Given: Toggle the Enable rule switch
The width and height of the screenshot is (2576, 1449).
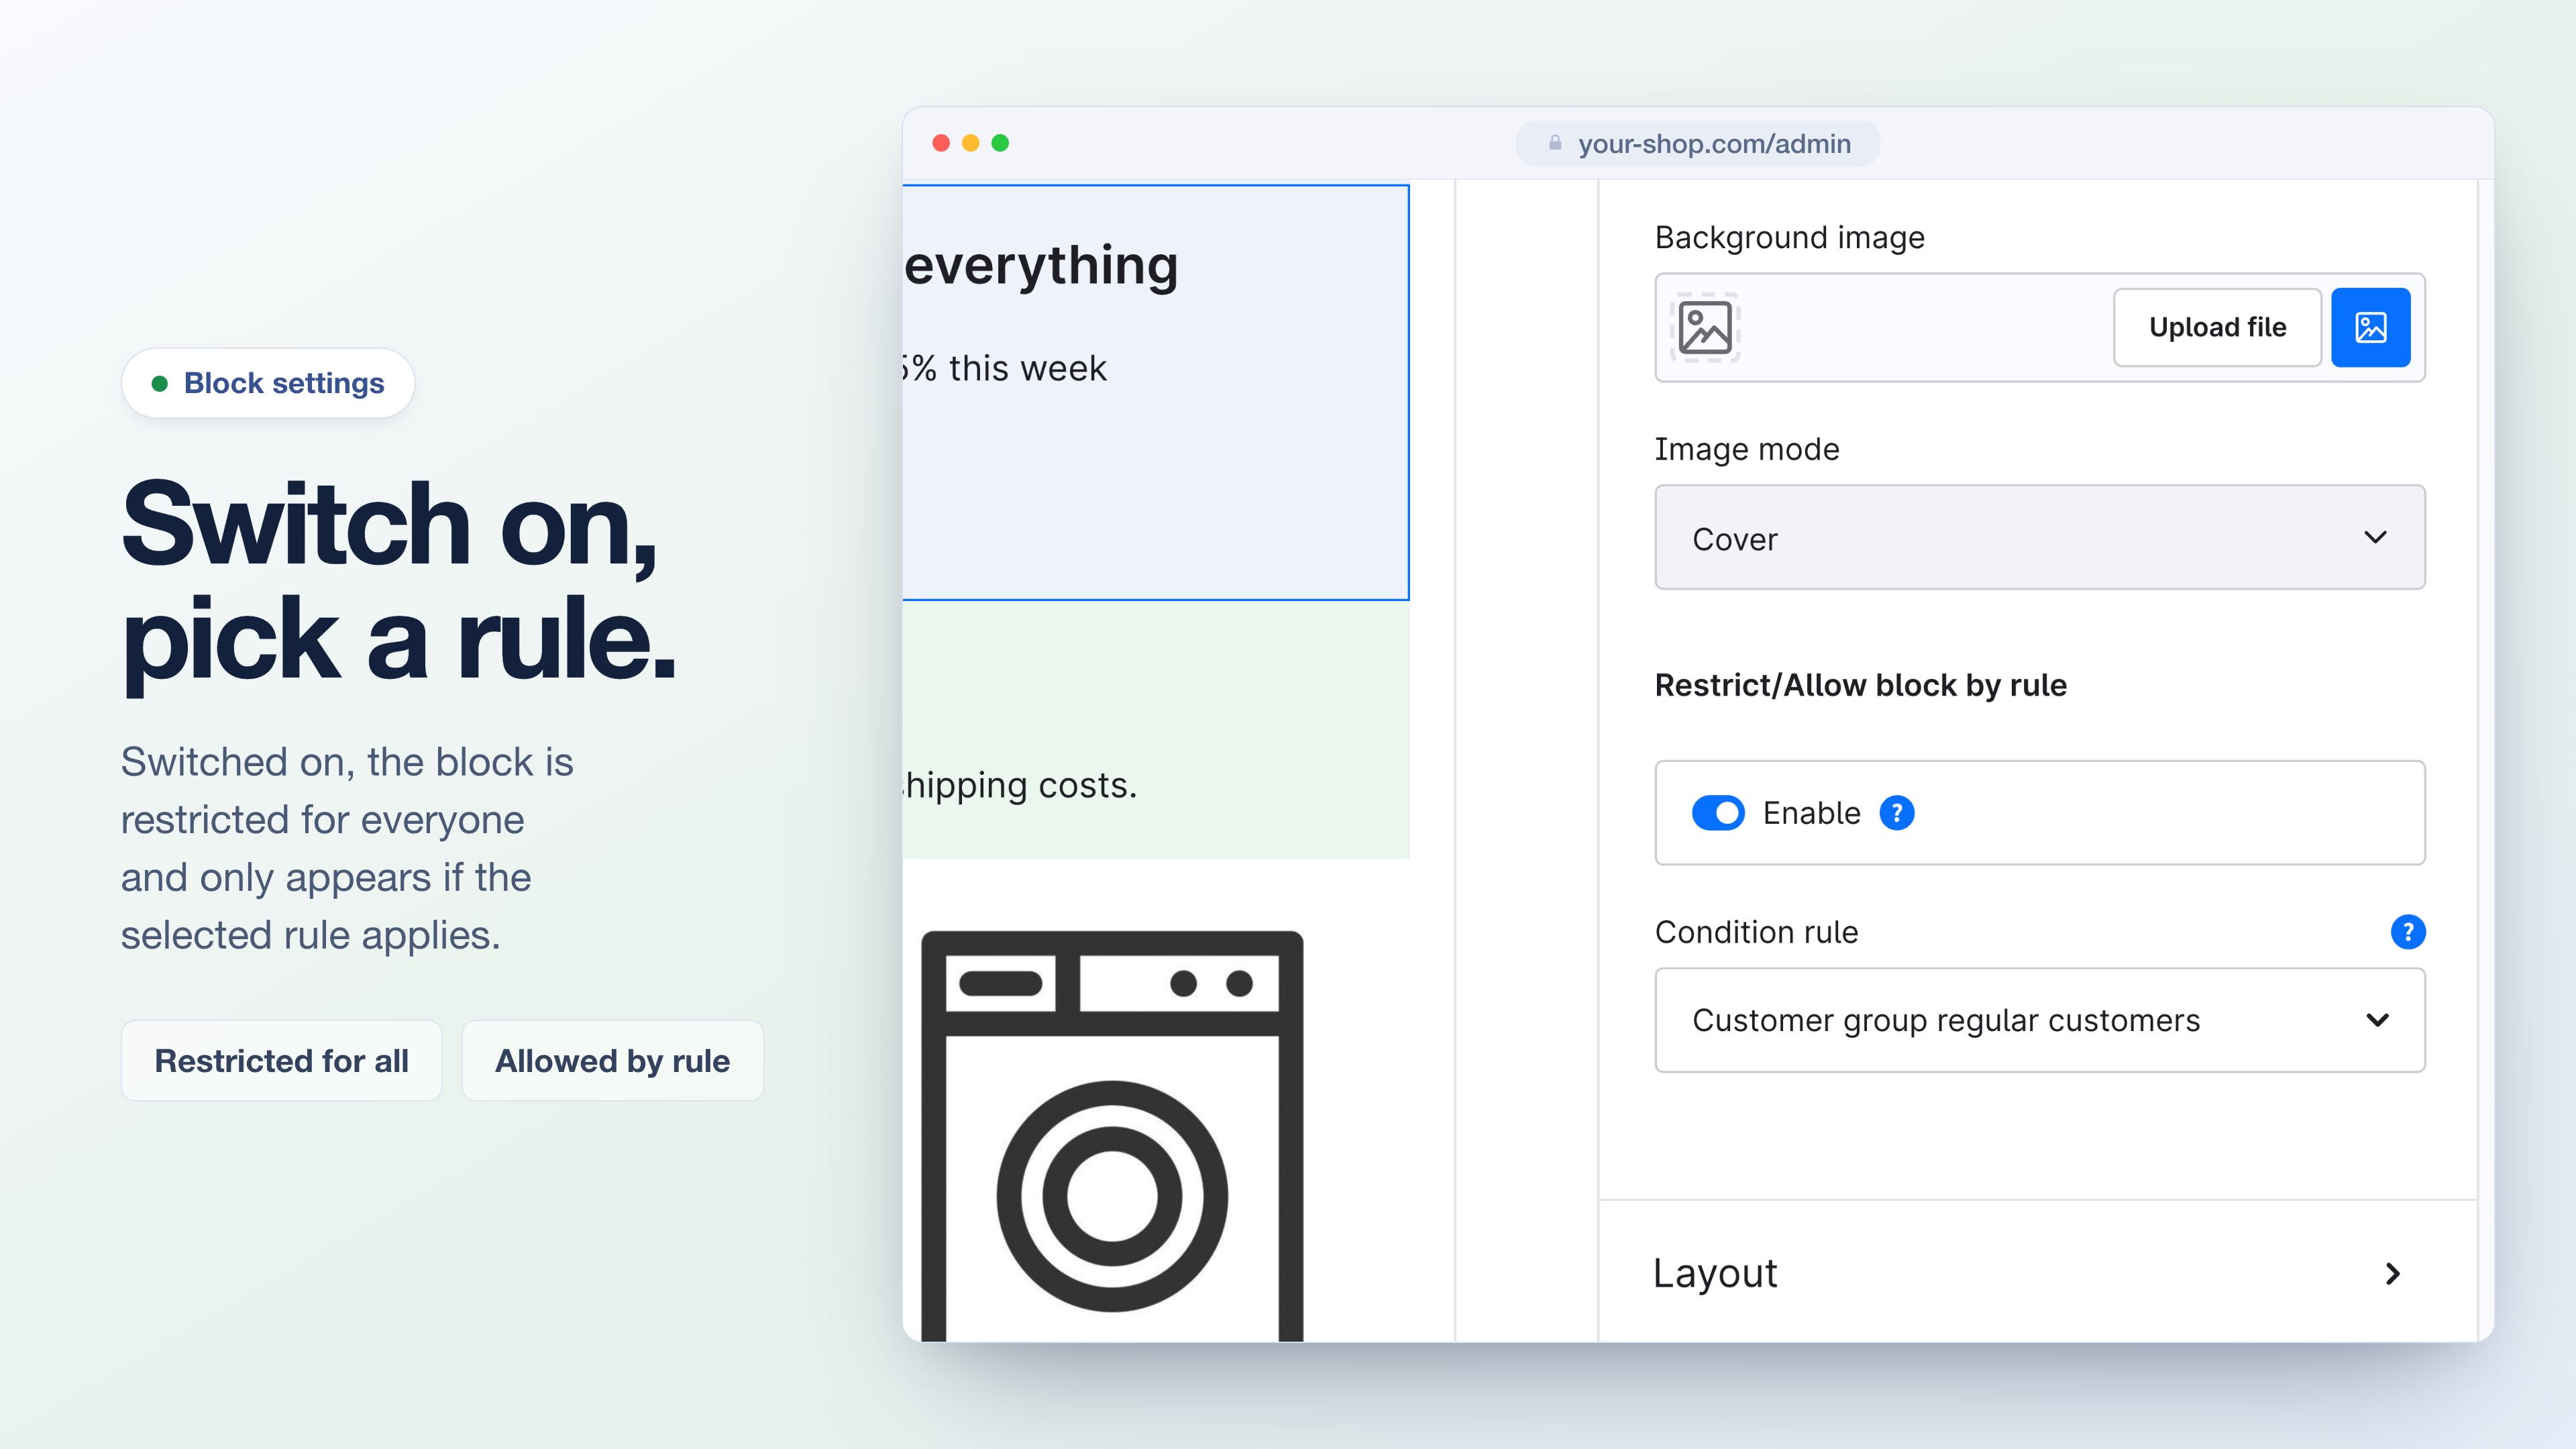Looking at the screenshot, I should [1718, 813].
